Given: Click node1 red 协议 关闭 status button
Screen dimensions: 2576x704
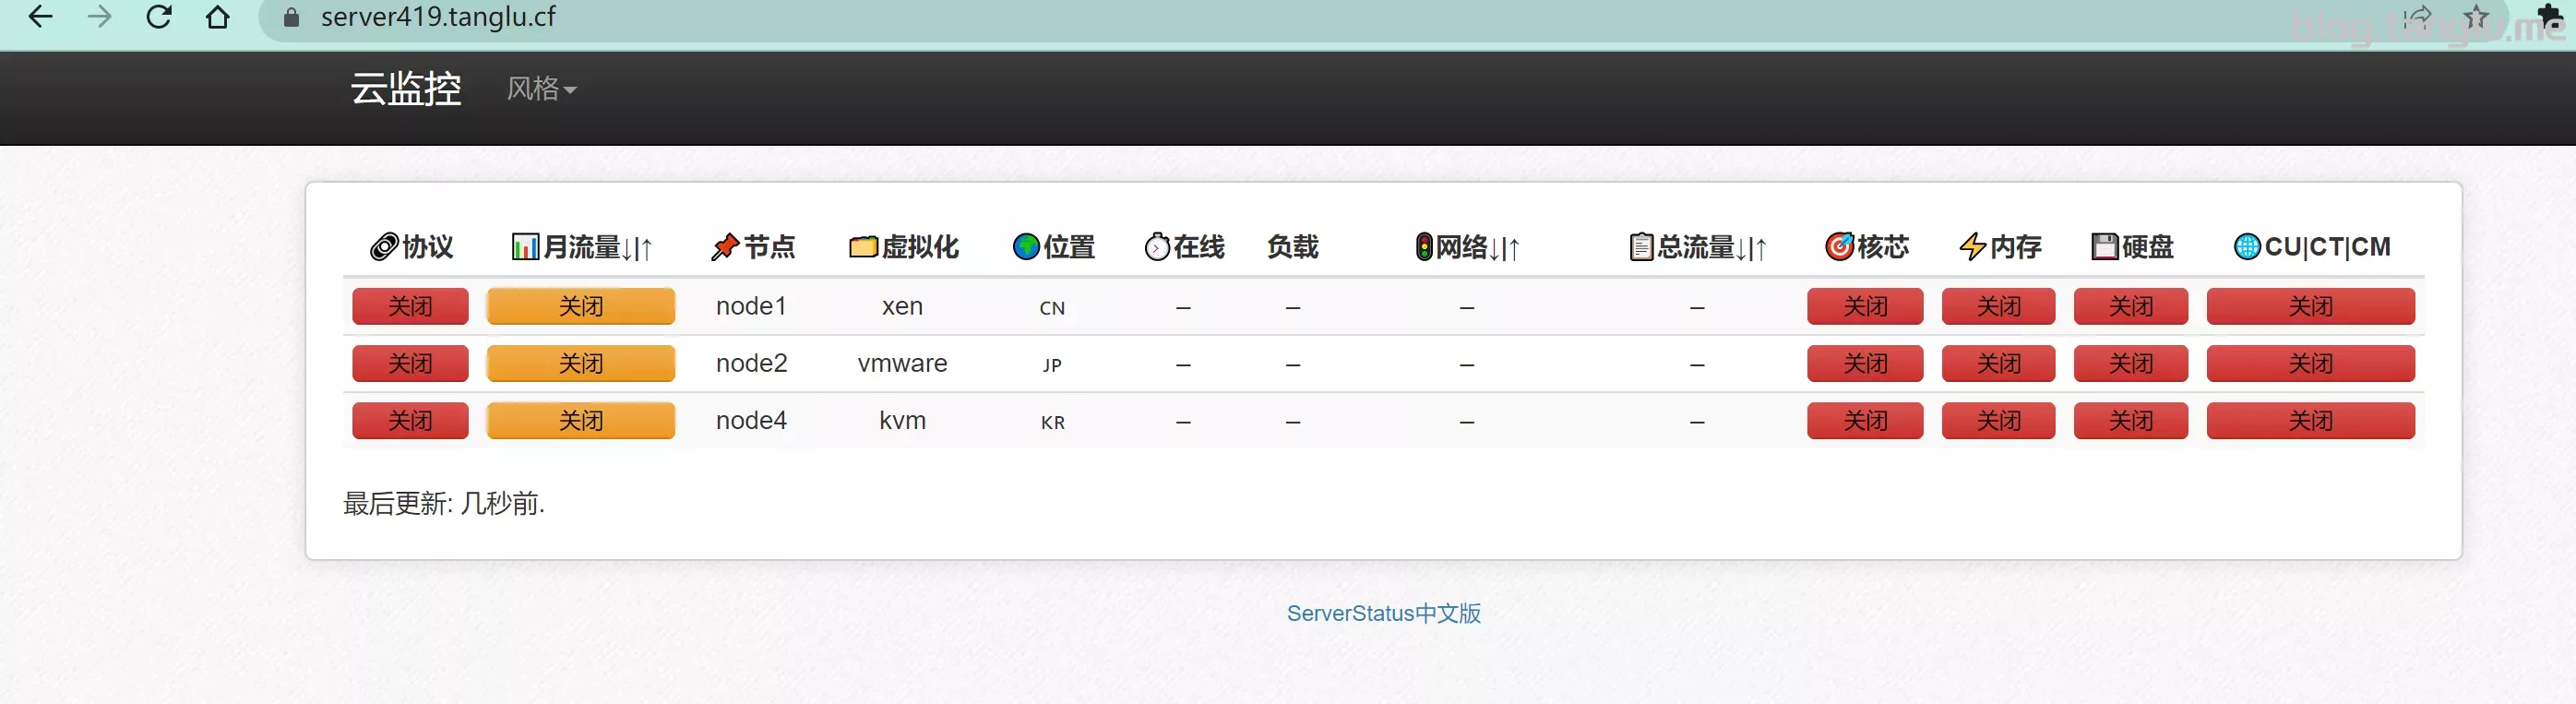Looking at the screenshot, I should [x=410, y=307].
